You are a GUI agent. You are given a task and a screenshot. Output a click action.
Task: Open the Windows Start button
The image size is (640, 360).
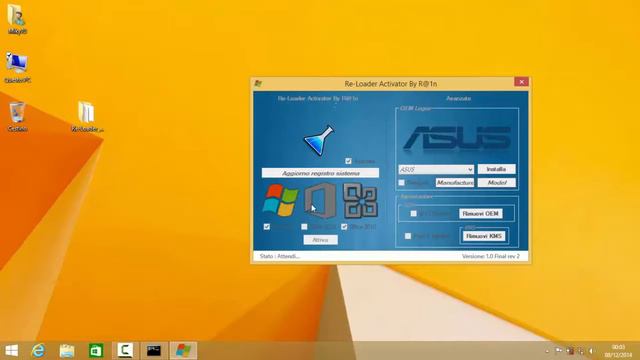click(11, 351)
